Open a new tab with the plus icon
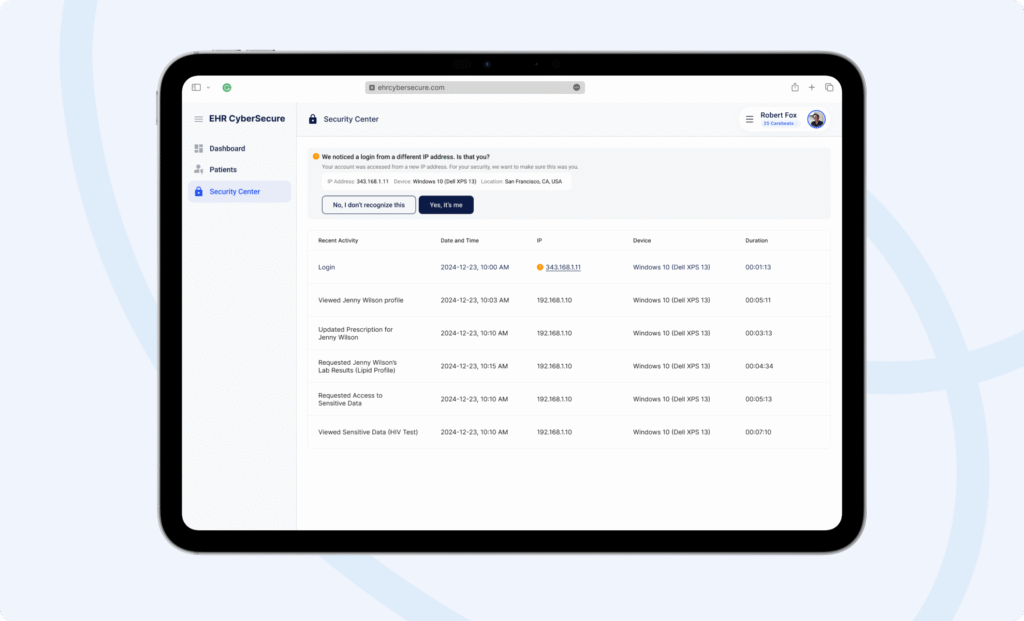1024x621 pixels. (x=812, y=87)
